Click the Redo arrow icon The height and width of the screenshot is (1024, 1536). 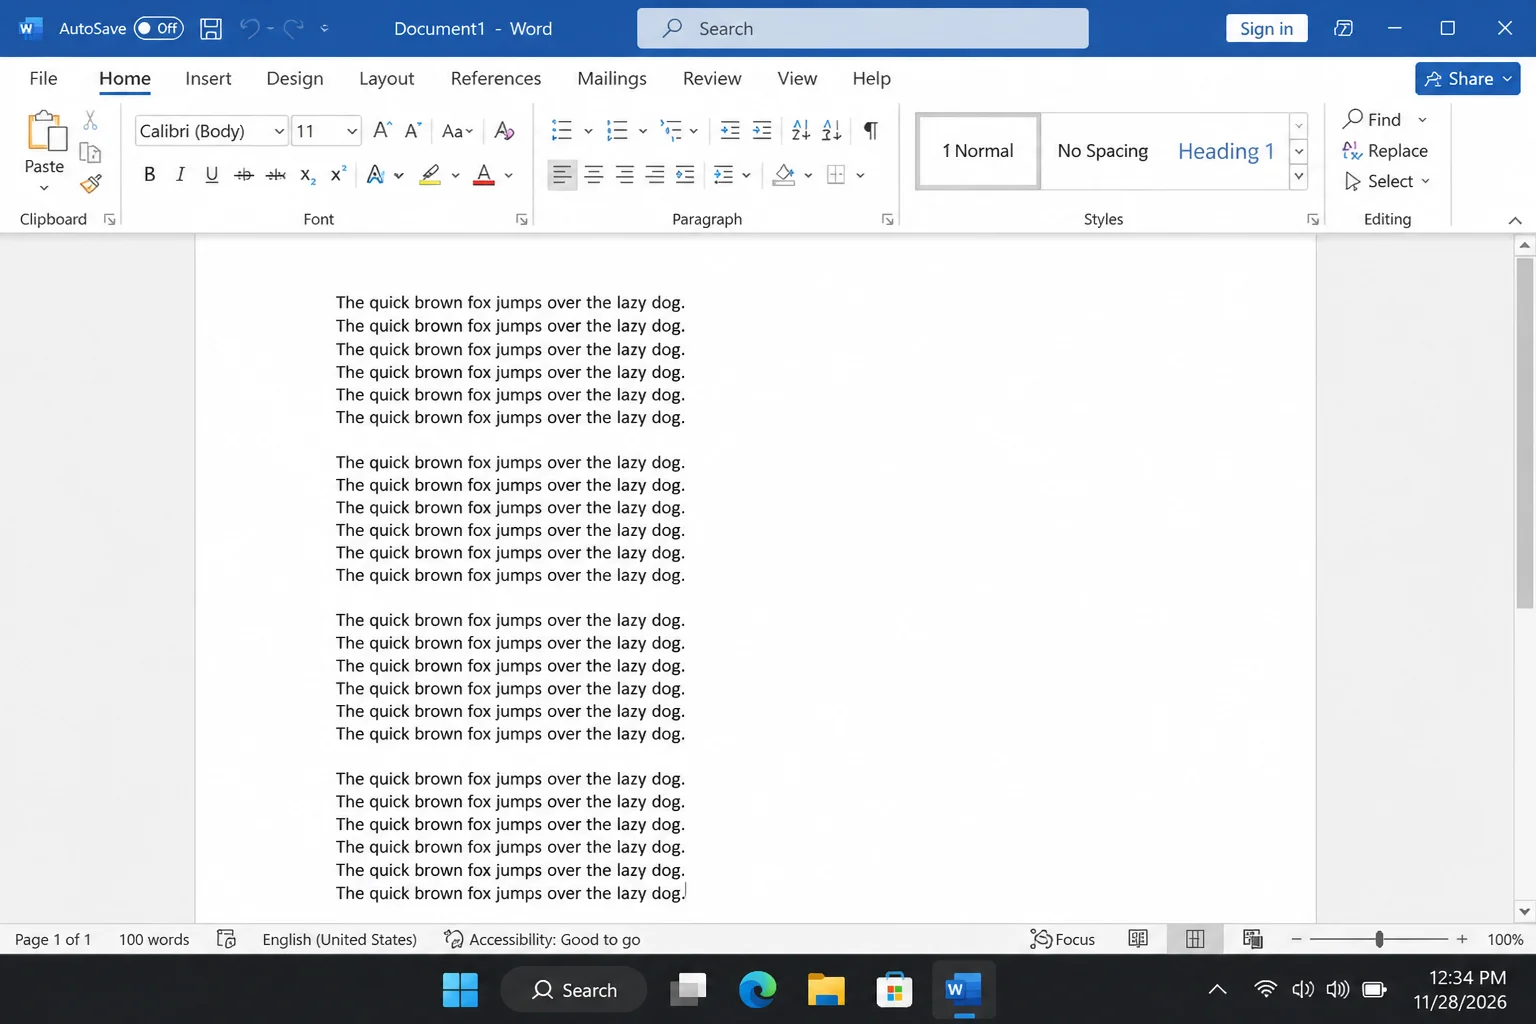pos(293,28)
